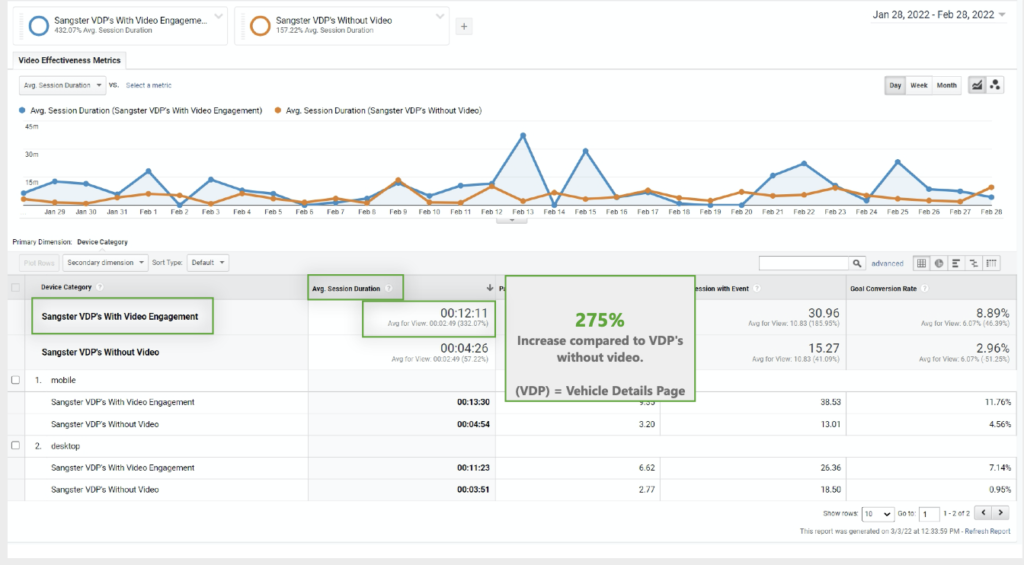
Task: Switch chart to line chart view
Action: click(x=976, y=86)
